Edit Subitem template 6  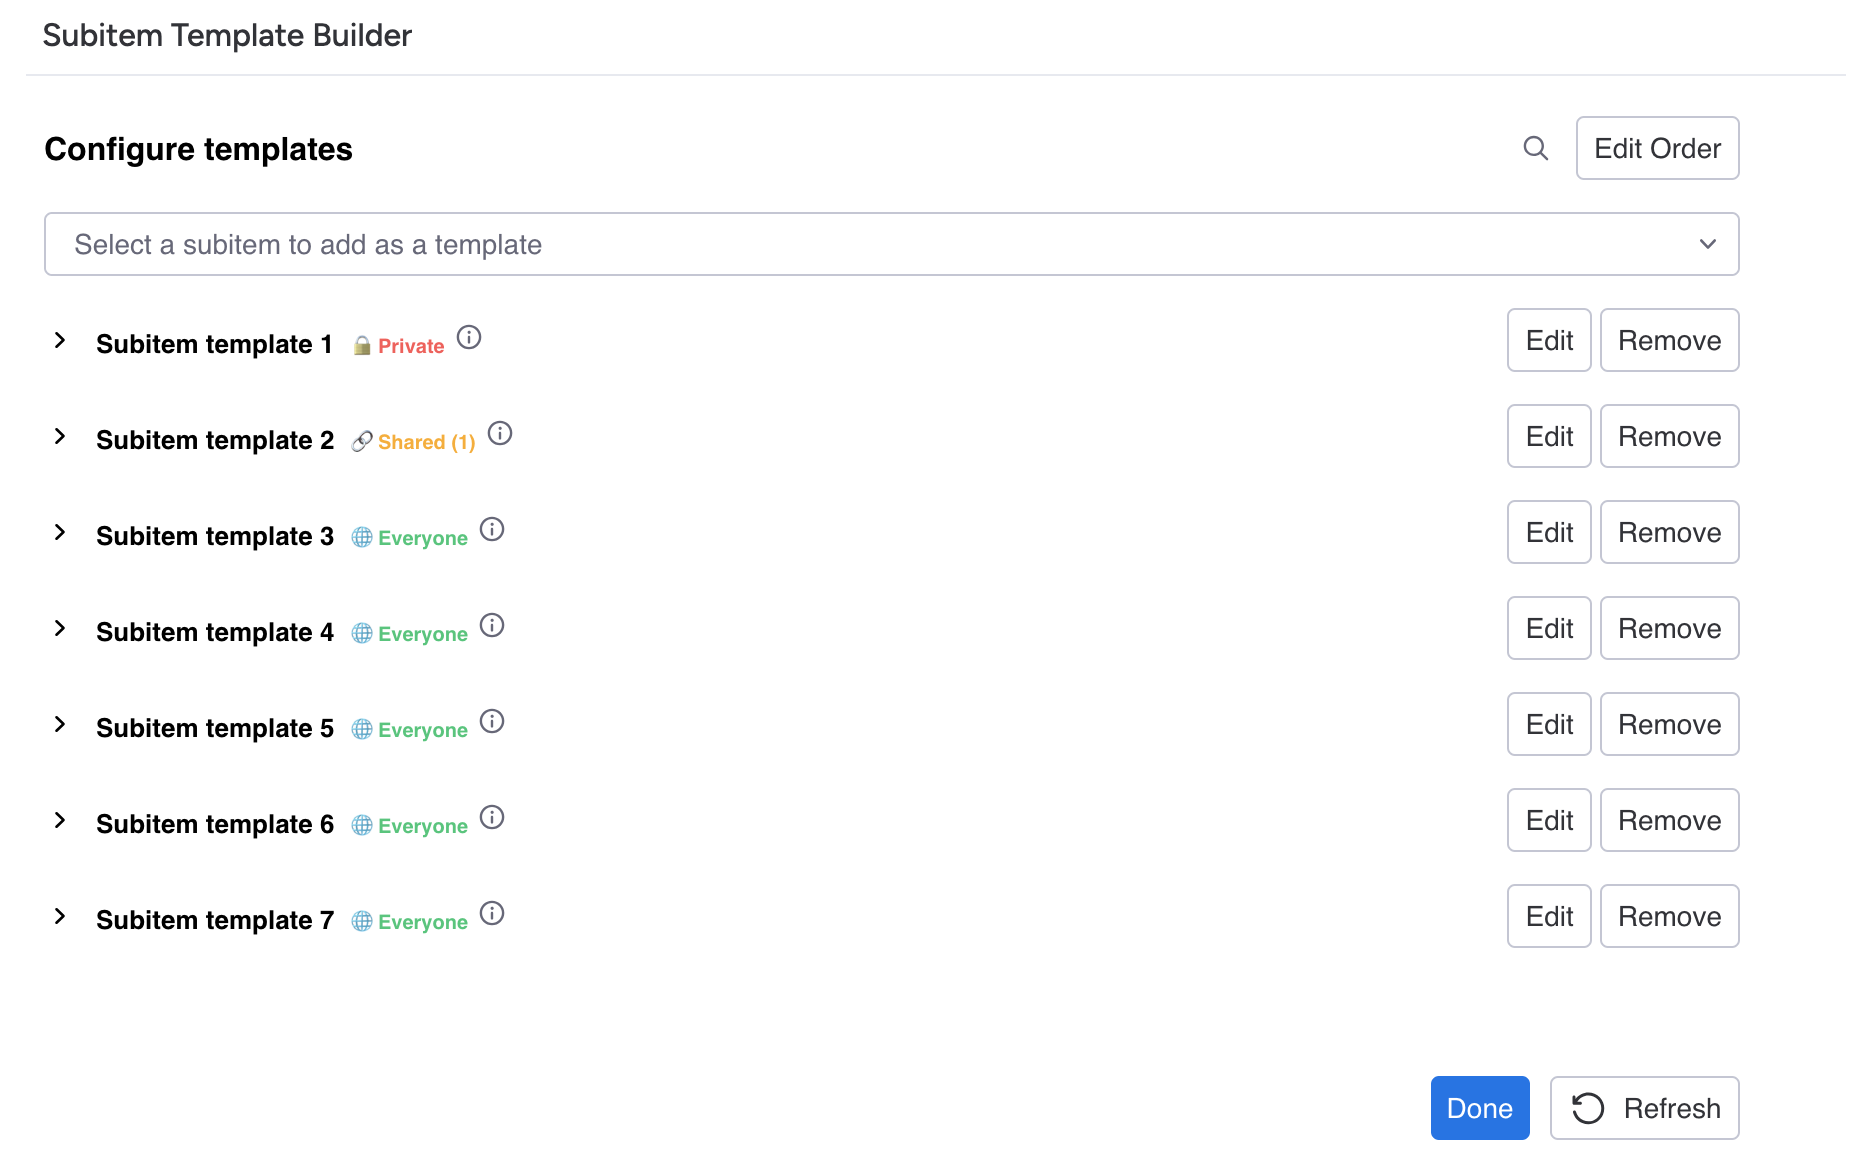(x=1549, y=820)
